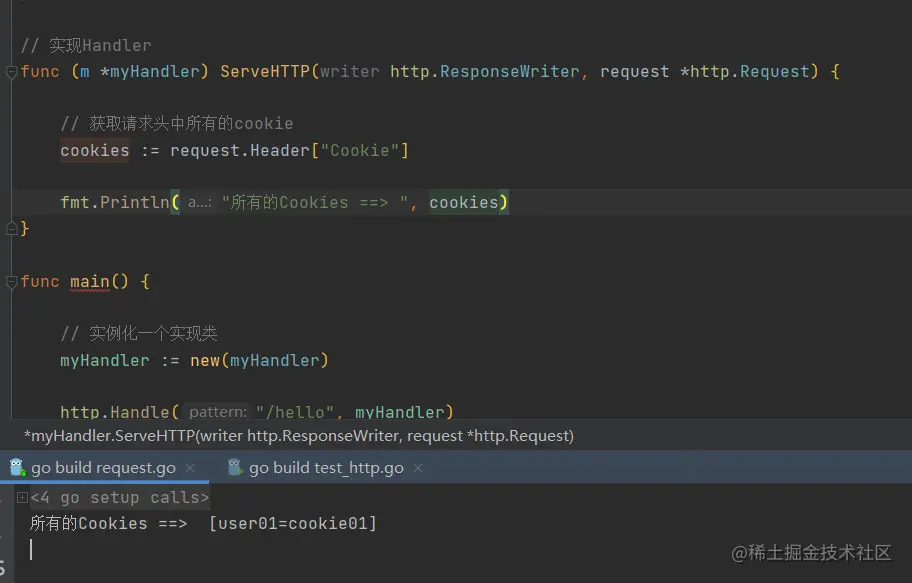Screen dimensions: 912x583
Task: Click the "/hello" pattern string
Action: tap(295, 412)
